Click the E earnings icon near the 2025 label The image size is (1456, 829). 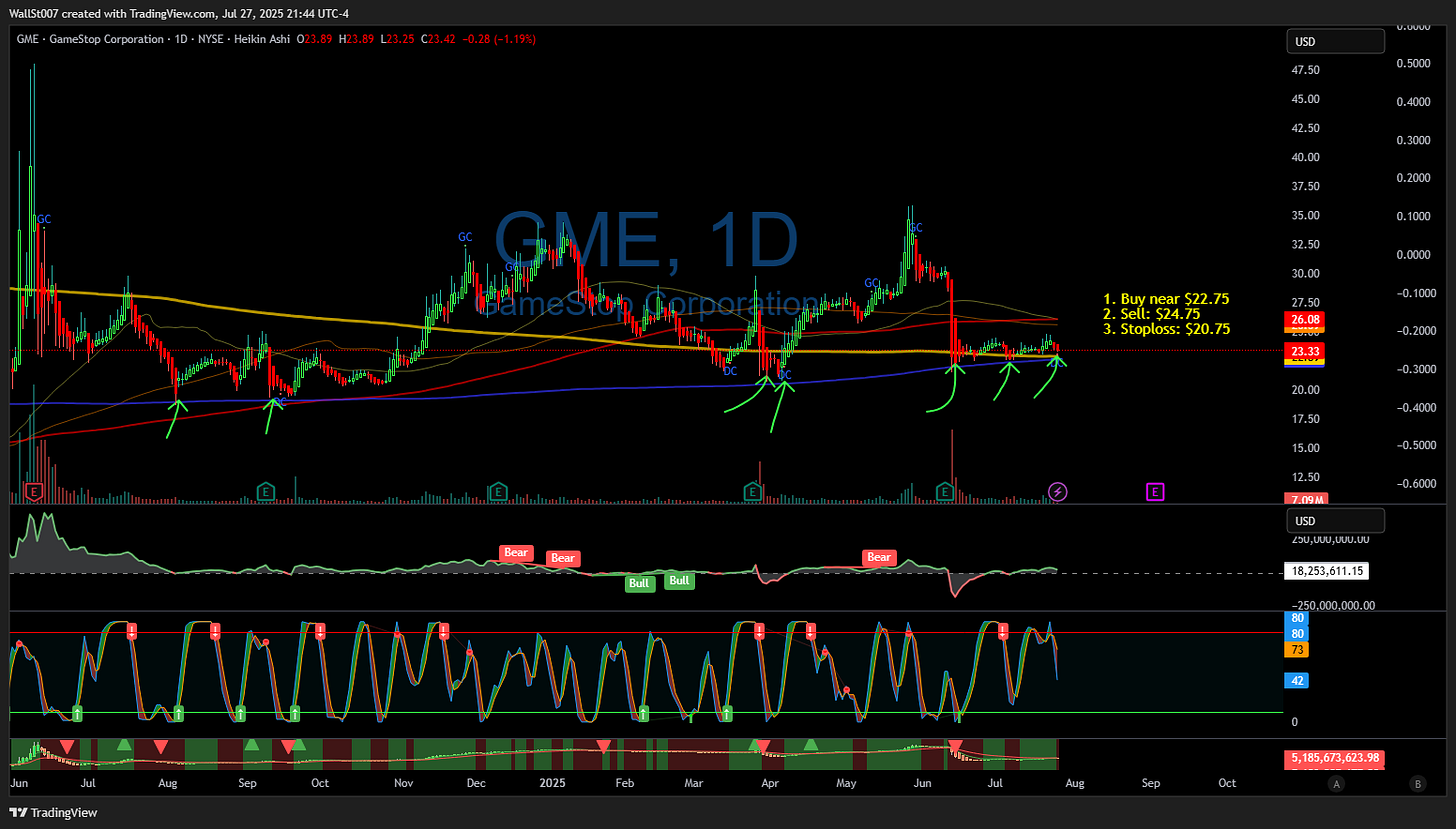point(497,491)
